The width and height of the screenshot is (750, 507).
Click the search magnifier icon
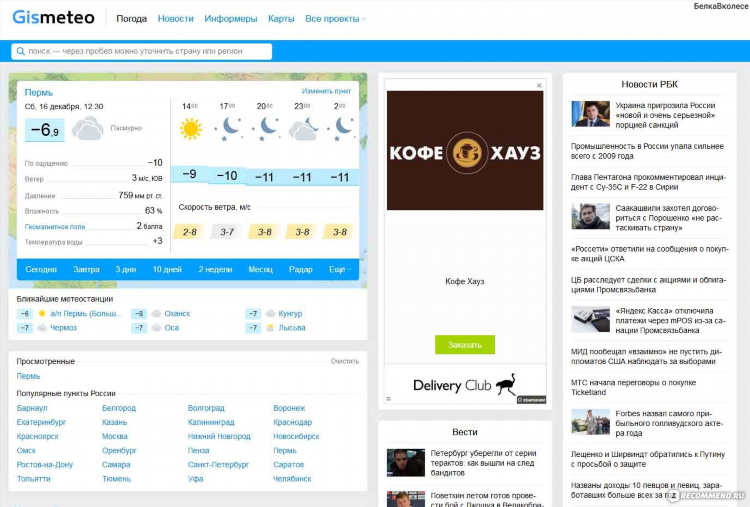click(x=21, y=51)
